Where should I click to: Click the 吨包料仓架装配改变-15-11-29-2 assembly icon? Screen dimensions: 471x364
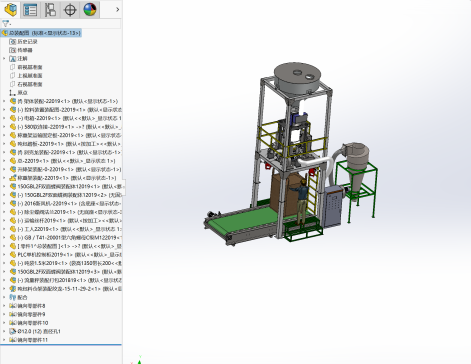13,289
